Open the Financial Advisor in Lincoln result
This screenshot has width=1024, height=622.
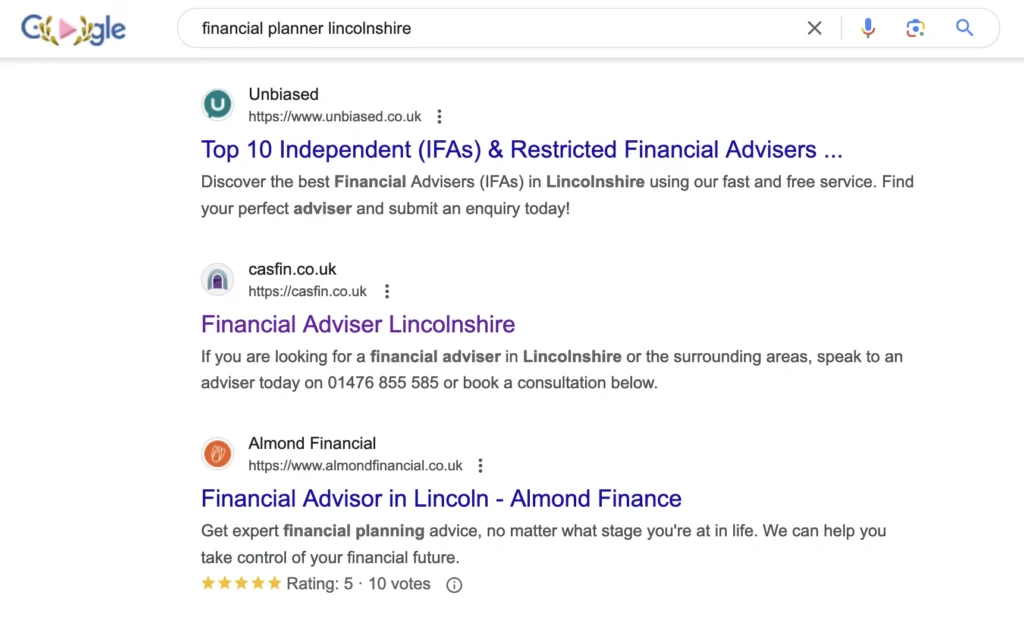click(x=441, y=498)
